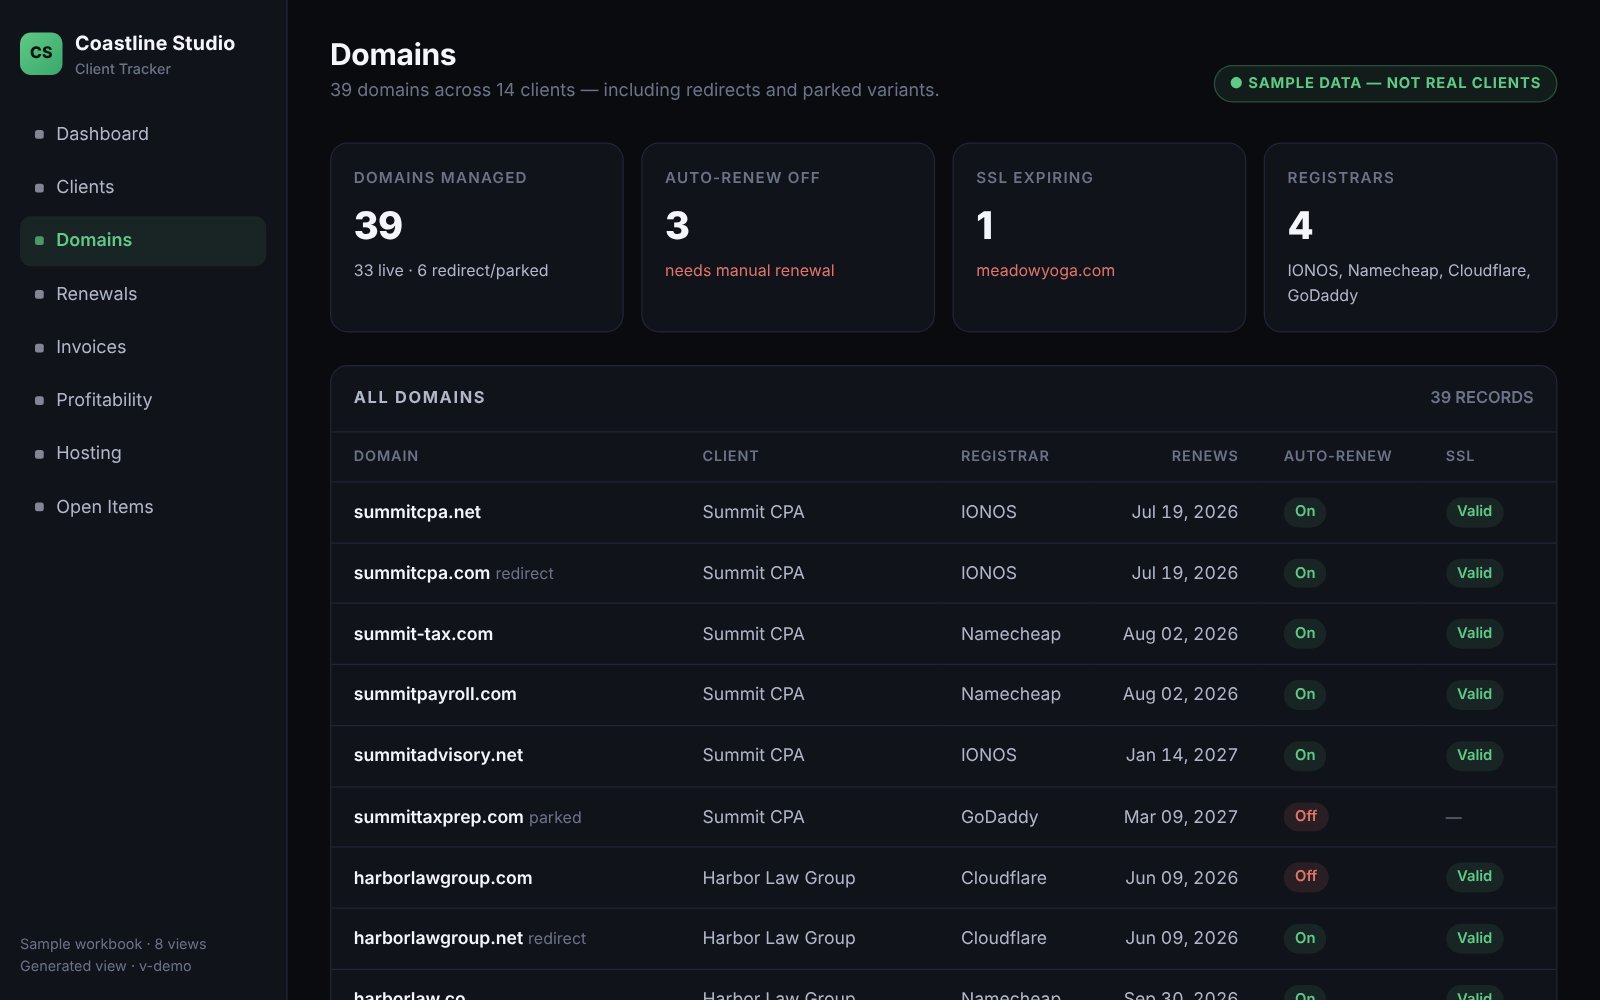Go to the Clients page
The height and width of the screenshot is (1000, 1600).
(x=143, y=187)
